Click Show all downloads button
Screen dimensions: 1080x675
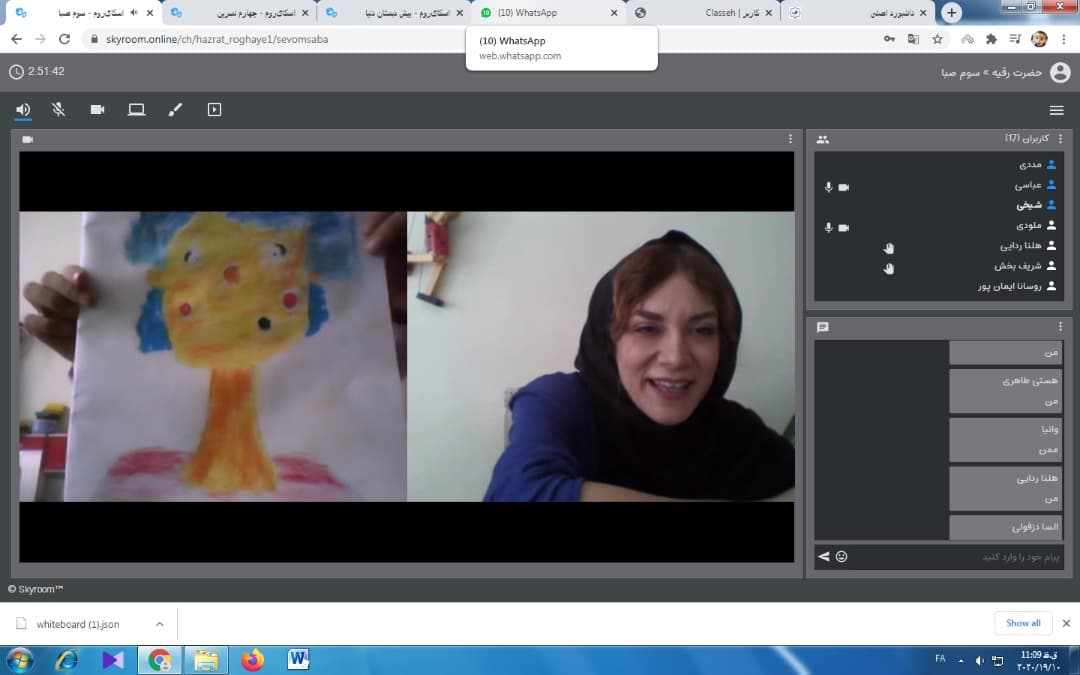tap(1023, 623)
